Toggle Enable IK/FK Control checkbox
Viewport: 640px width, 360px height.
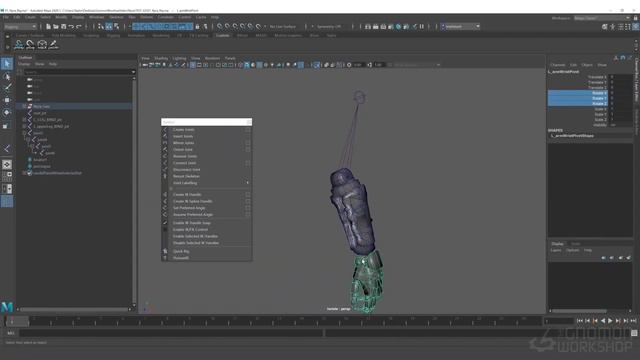(x=165, y=229)
